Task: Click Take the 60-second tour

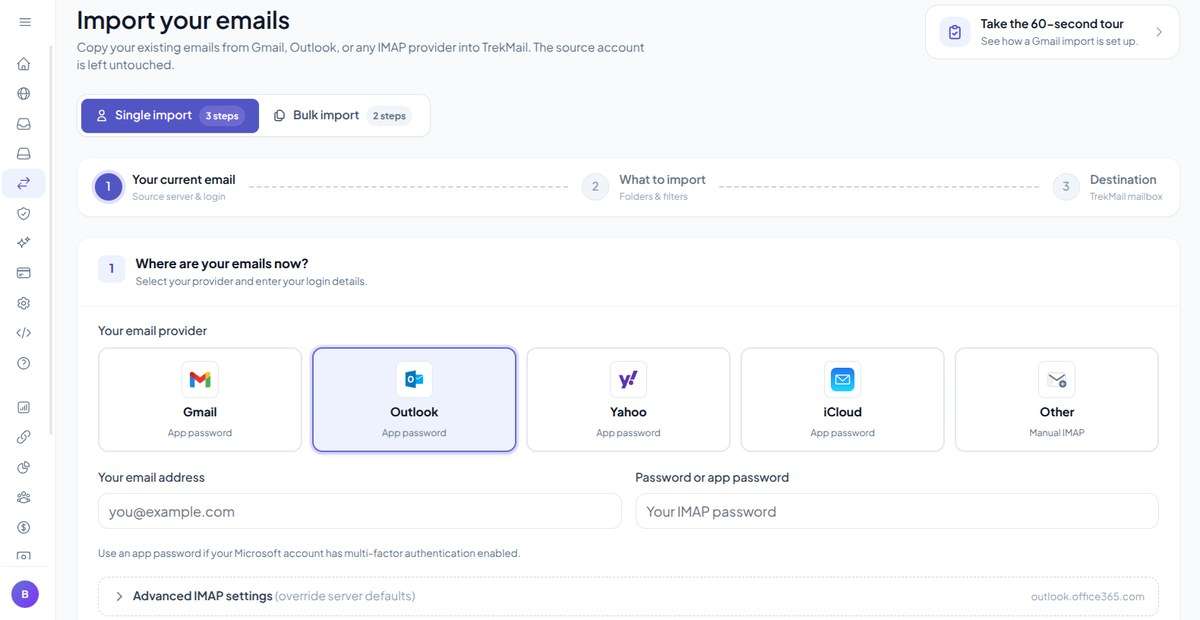Action: tap(1052, 32)
